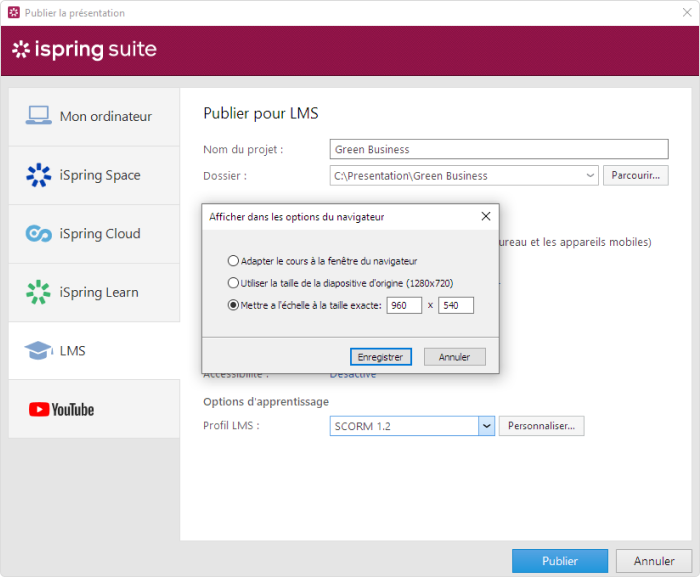Screen dimensions: 700x577
Task: Click the ispring suite logo in header
Action: pyautogui.click(x=84, y=49)
